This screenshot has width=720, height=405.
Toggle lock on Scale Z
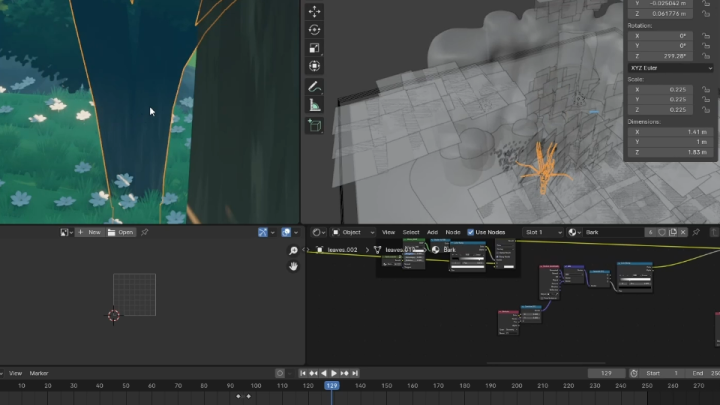[x=706, y=110]
